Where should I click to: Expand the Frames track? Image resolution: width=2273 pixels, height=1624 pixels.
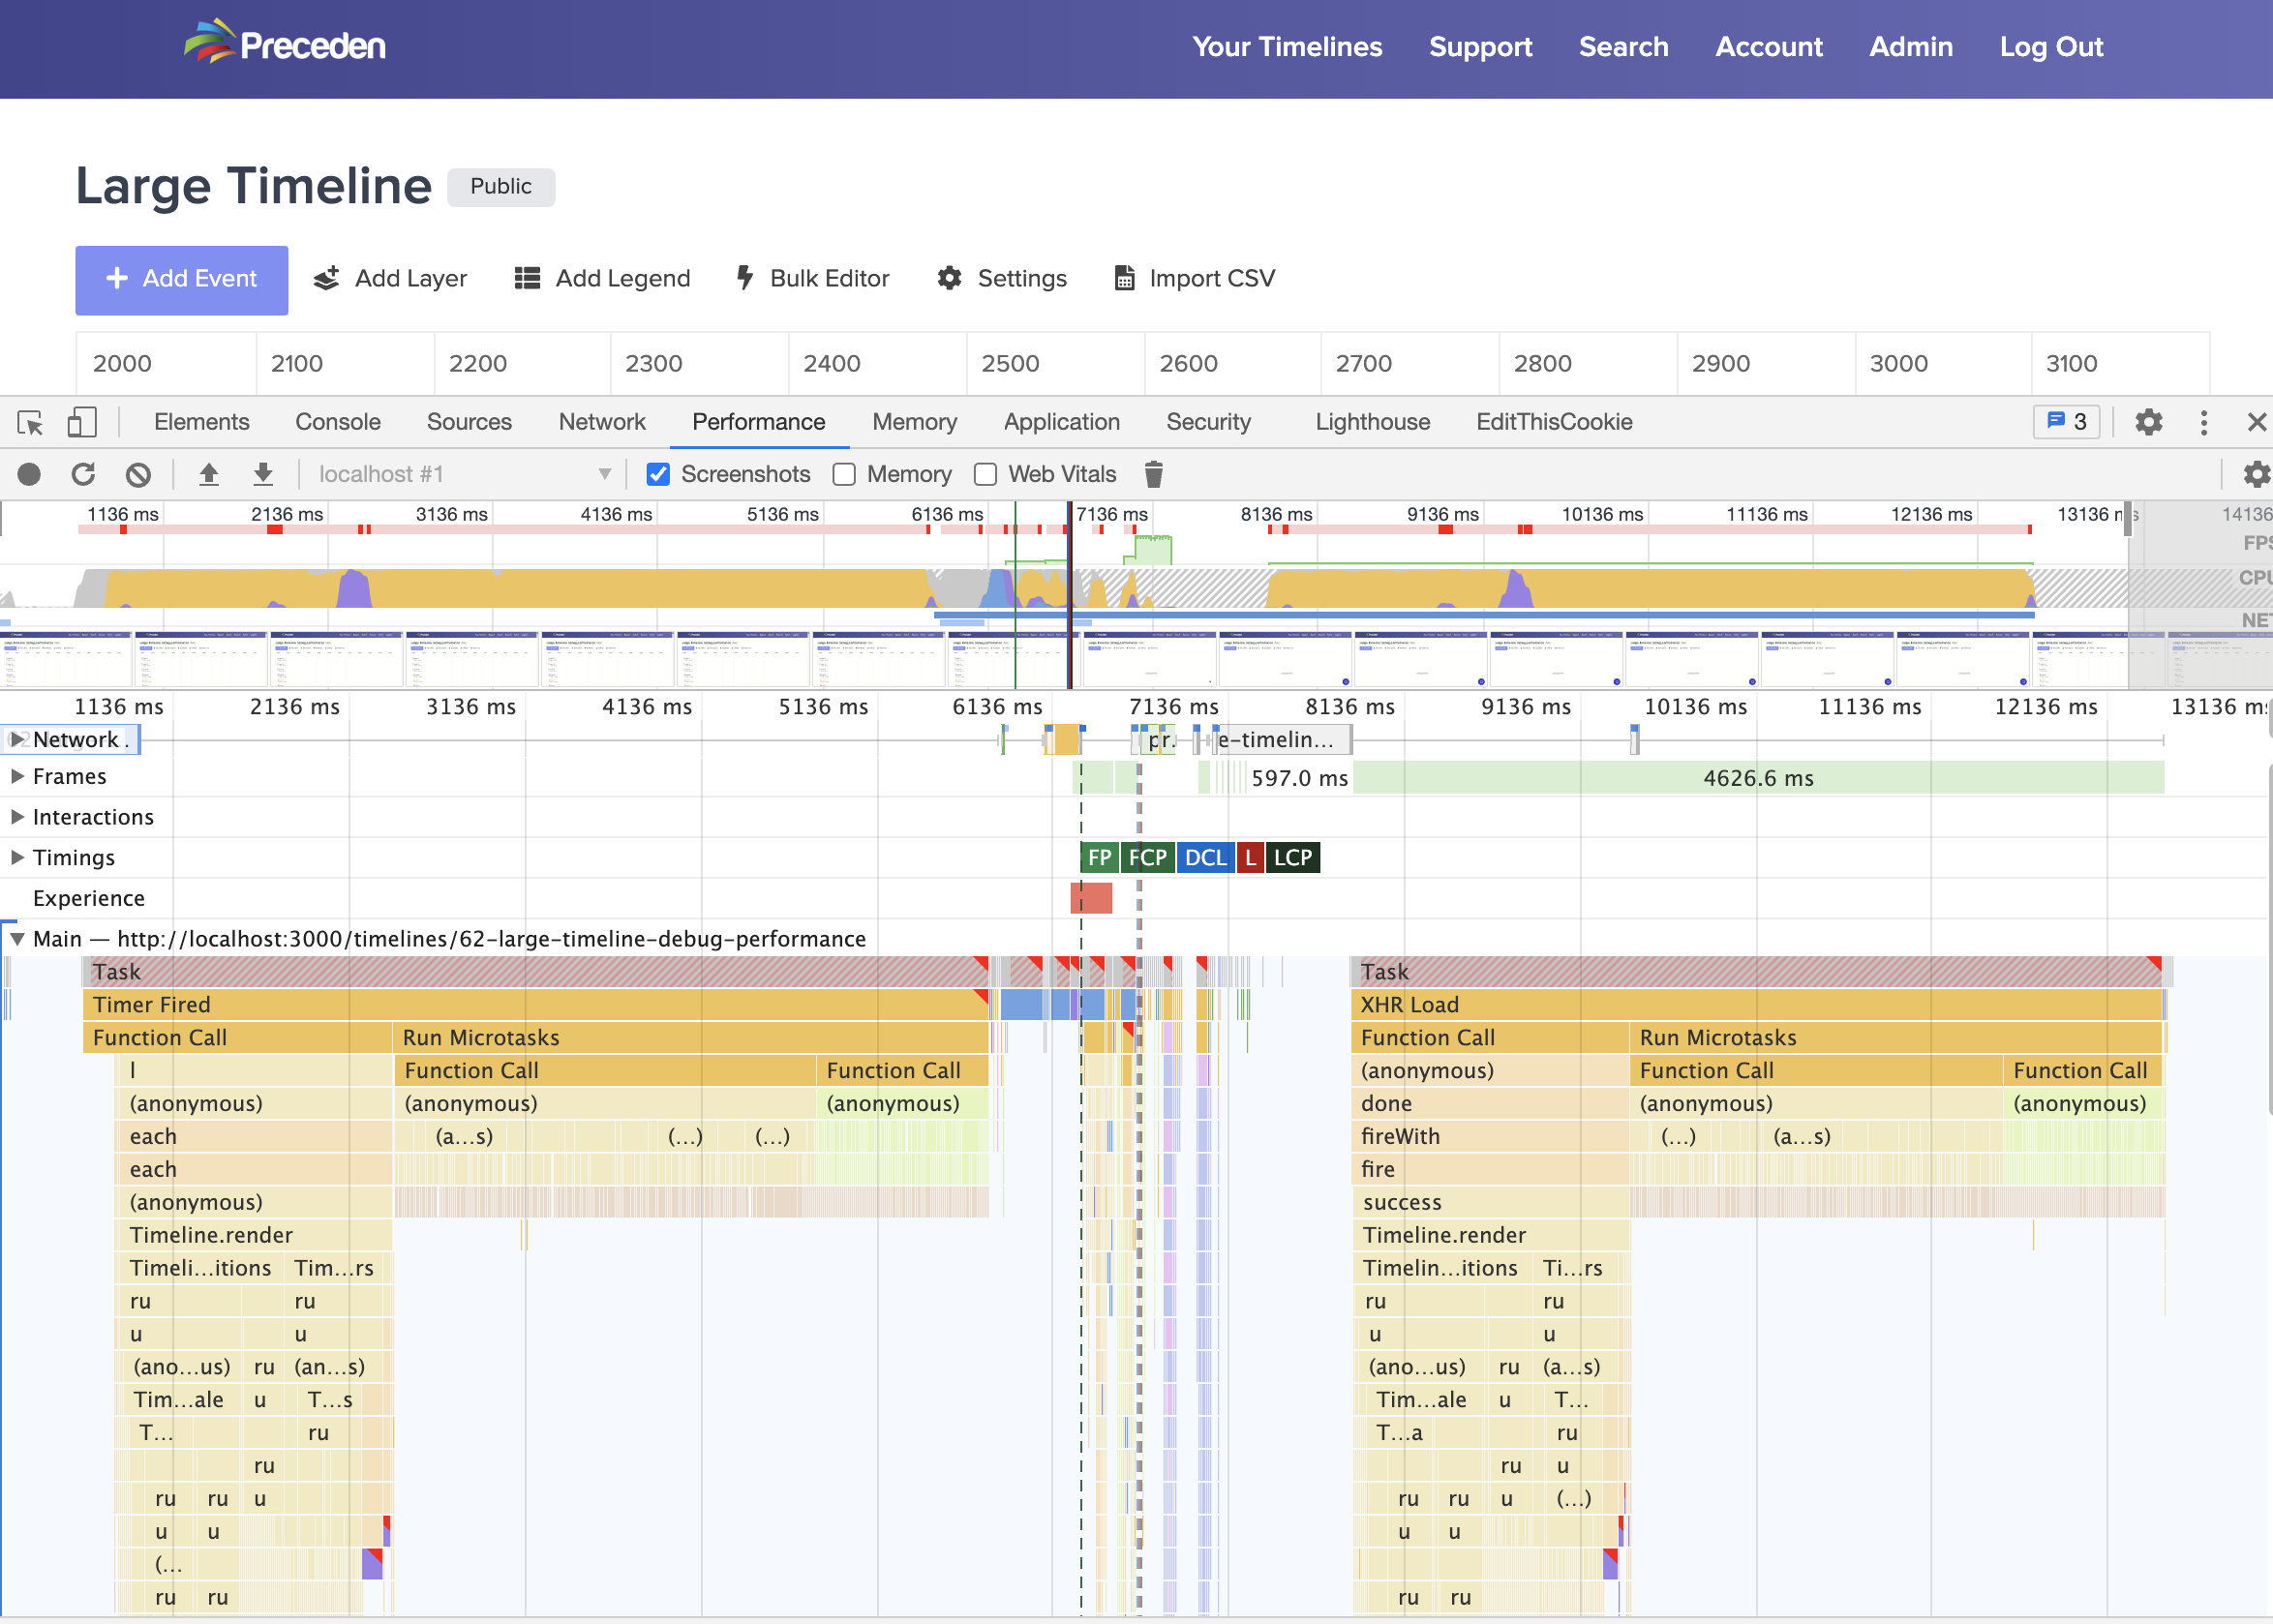click(x=17, y=776)
